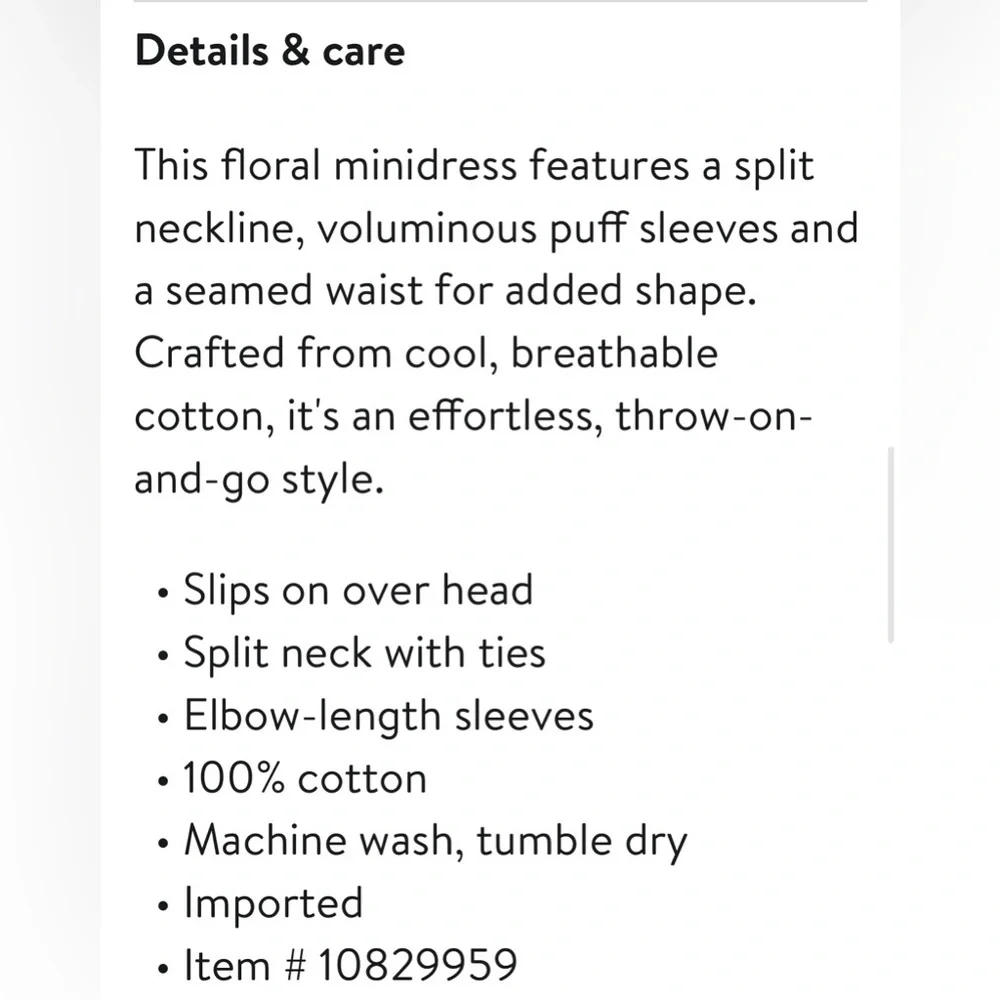Viewport: 1000px width, 1000px height.
Task: Click the "tumble dry" text
Action: pos(582,842)
